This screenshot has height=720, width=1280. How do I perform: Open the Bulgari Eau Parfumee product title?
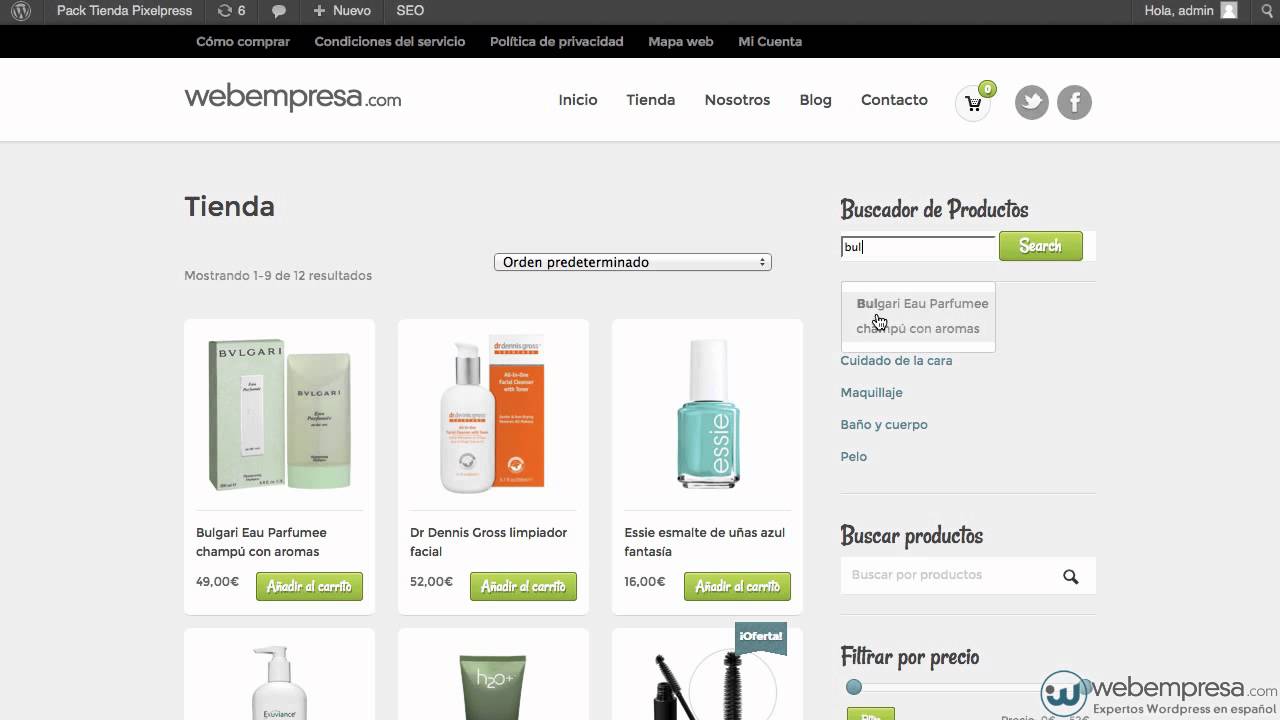pyautogui.click(x=261, y=542)
